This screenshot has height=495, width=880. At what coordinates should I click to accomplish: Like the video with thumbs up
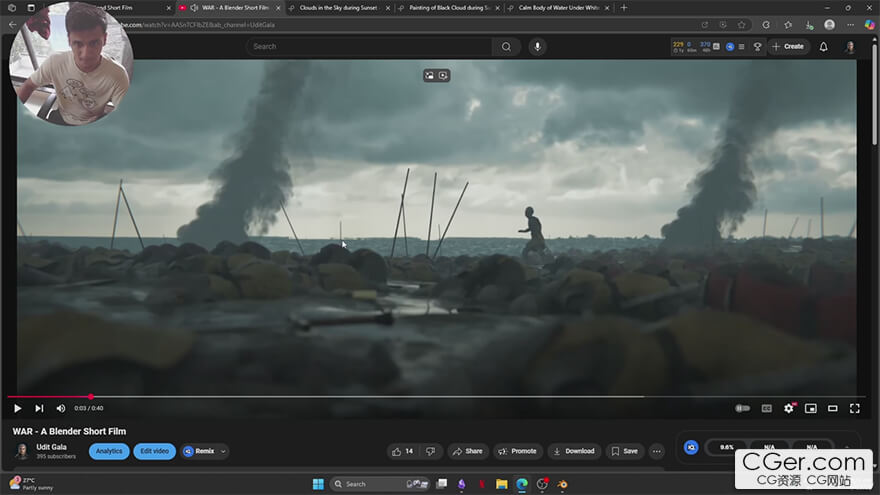tap(403, 451)
